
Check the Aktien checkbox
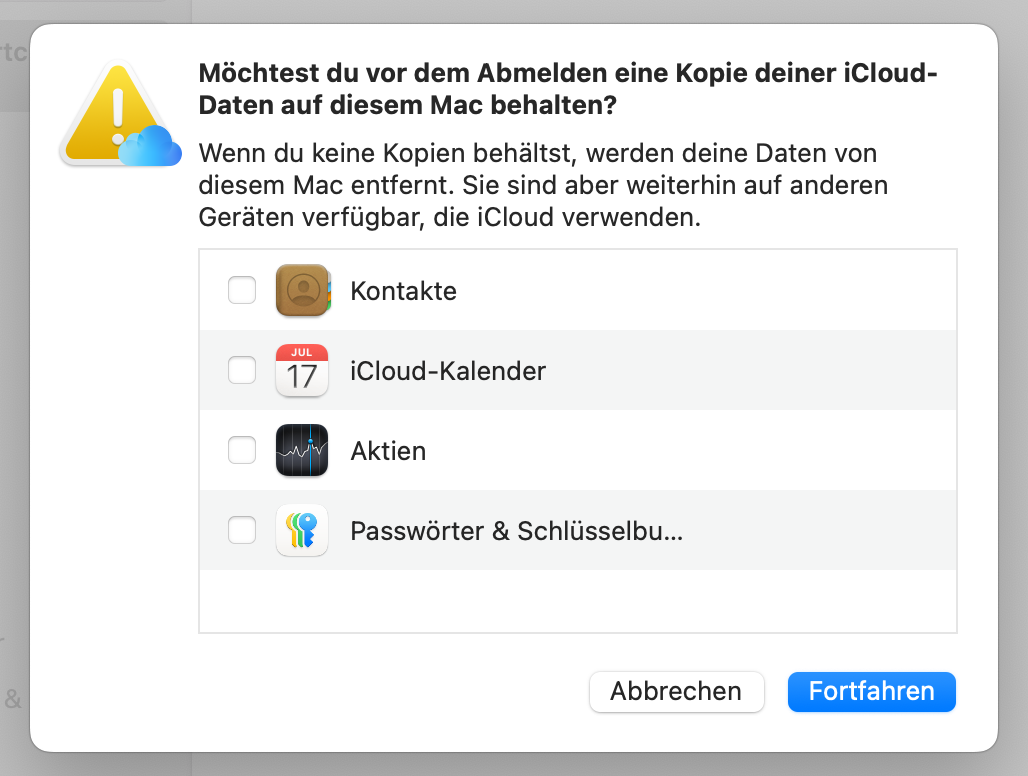242,450
